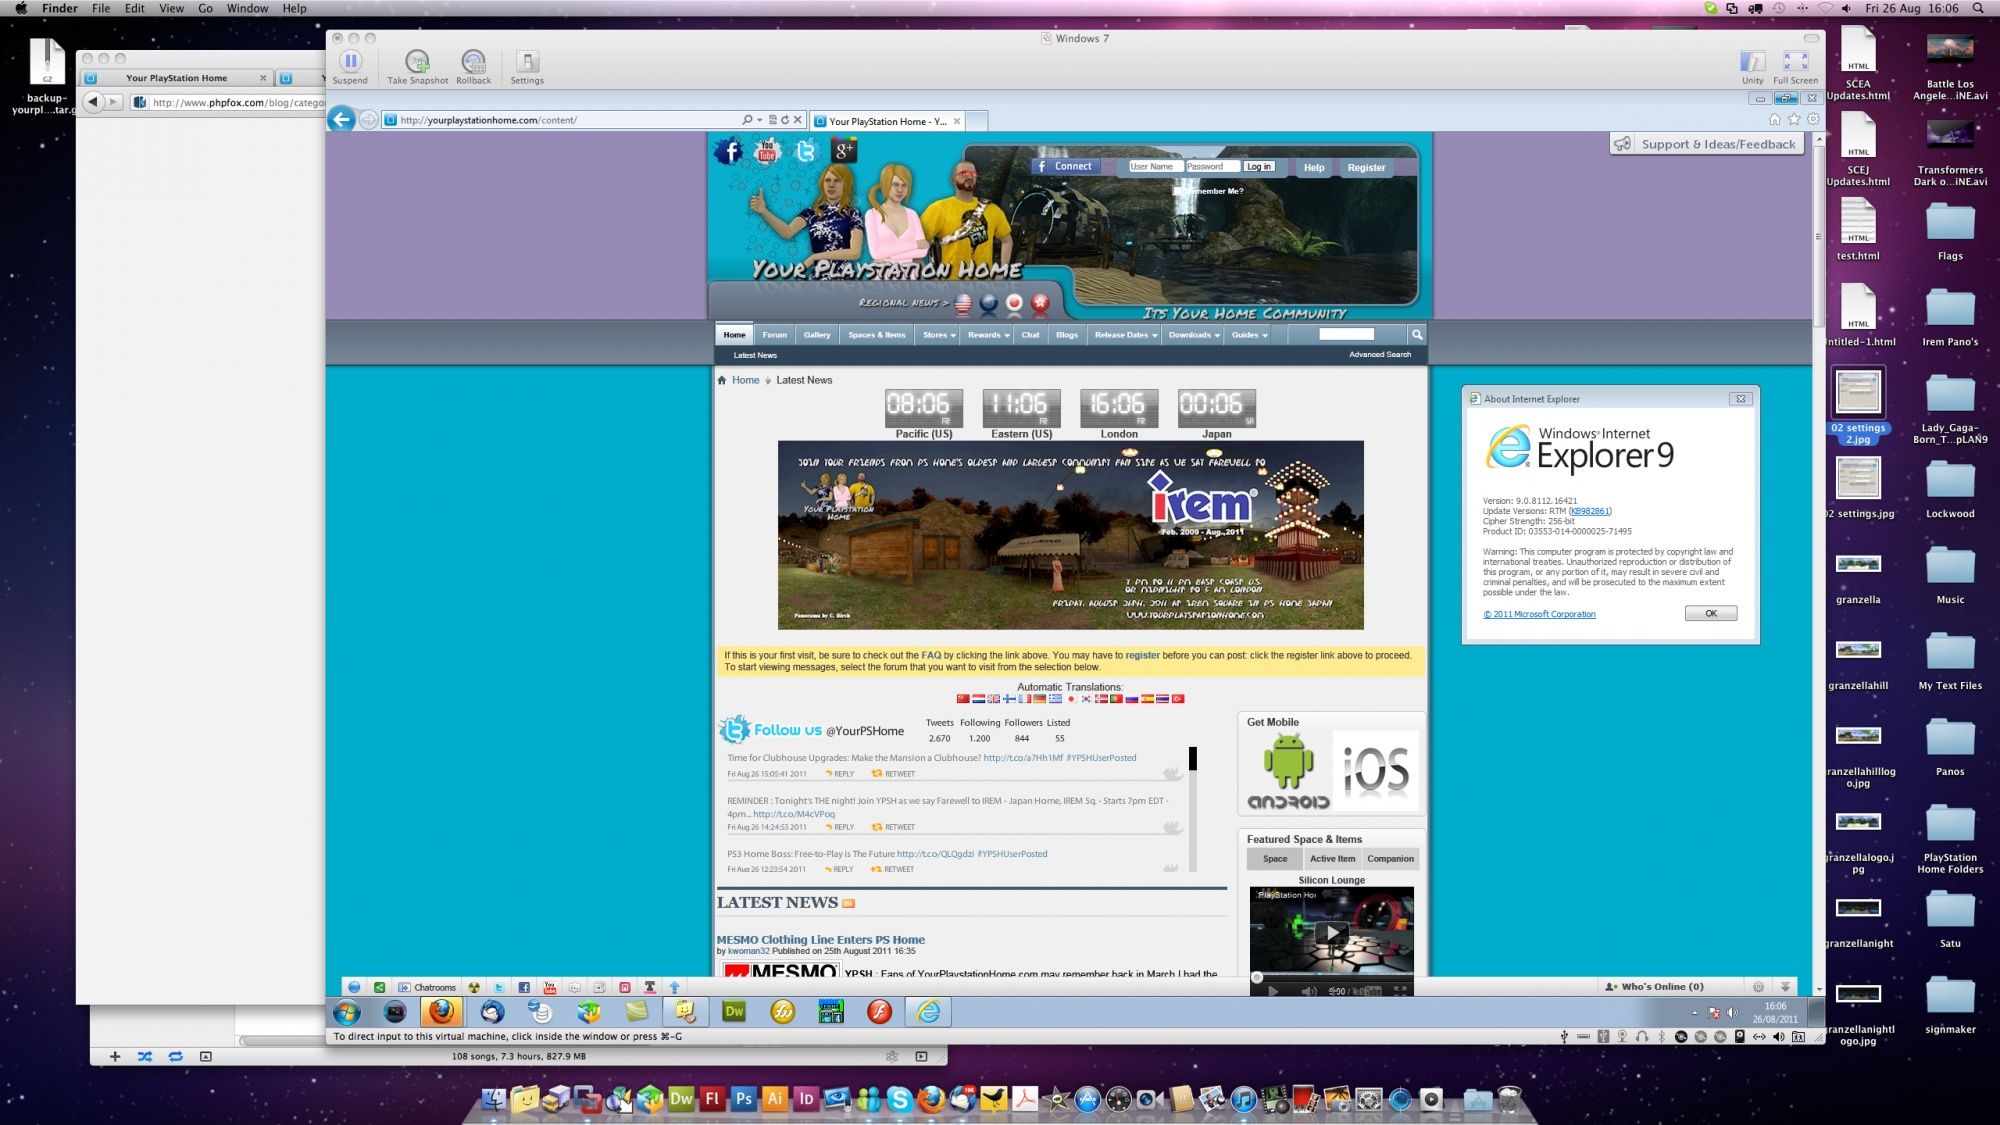The width and height of the screenshot is (2000, 1125).
Task: Select the US flag regional news icon
Action: [x=963, y=302]
